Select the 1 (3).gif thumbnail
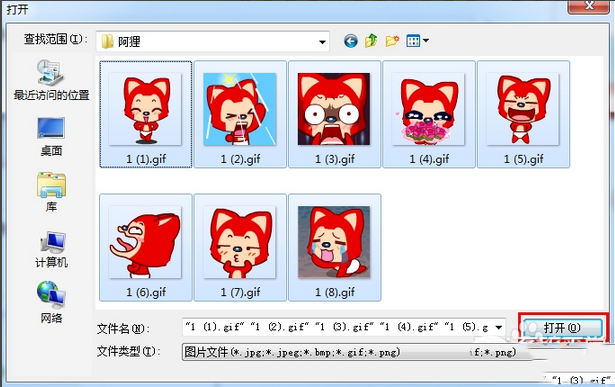The width and height of the screenshot is (615, 387). tap(335, 114)
